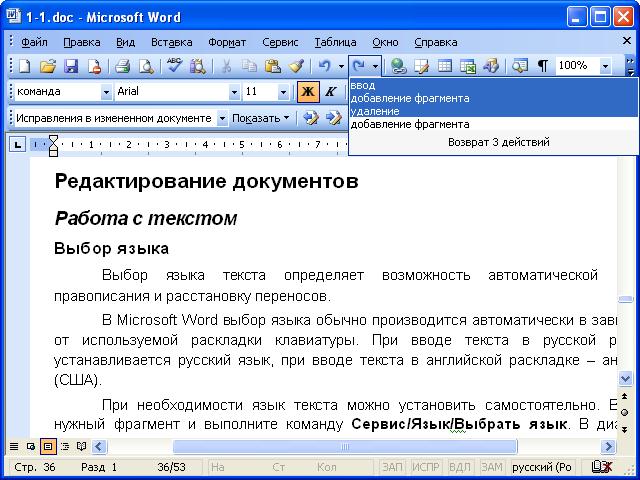This screenshot has height=480, width=640.
Task: Print the document using the printer icon
Action: click(x=122, y=66)
